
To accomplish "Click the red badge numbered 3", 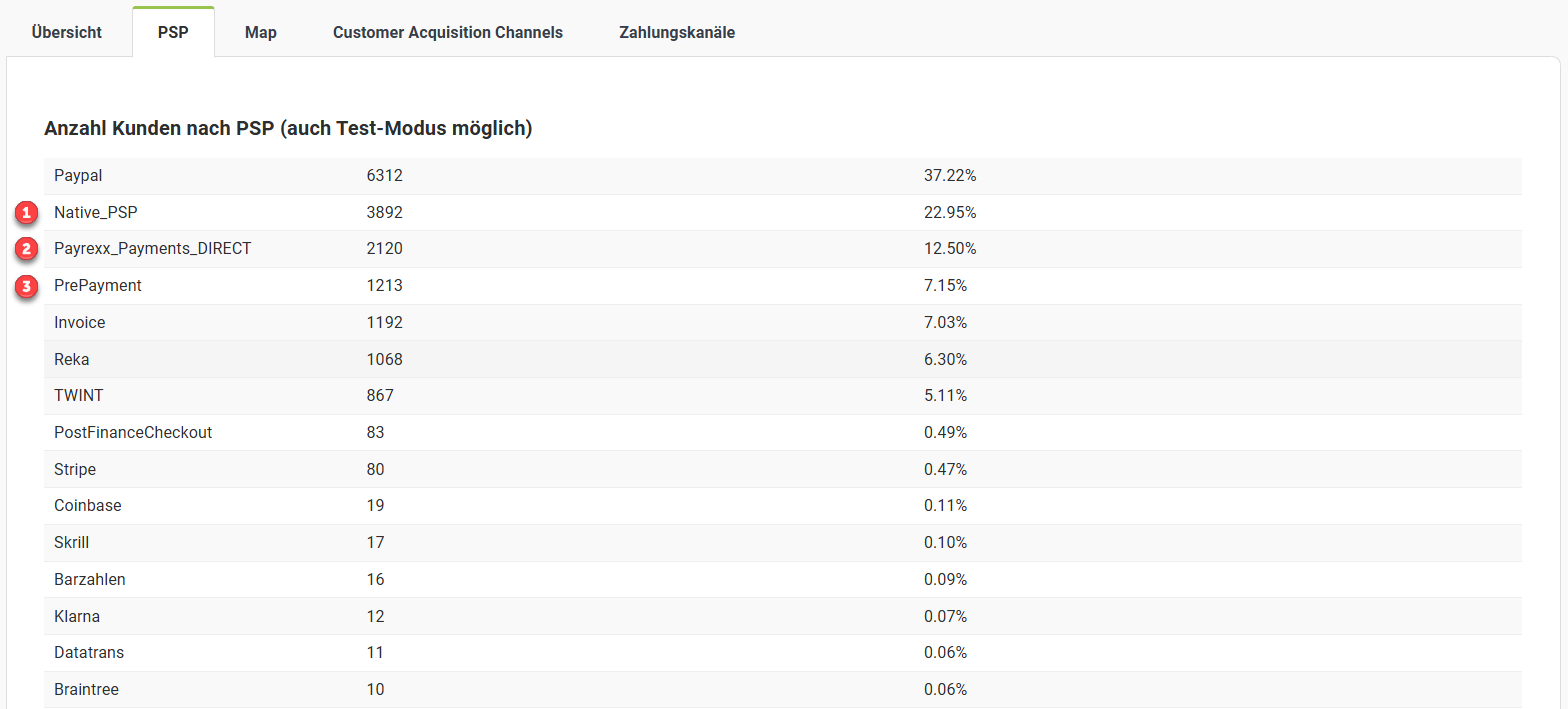I will tap(27, 286).
